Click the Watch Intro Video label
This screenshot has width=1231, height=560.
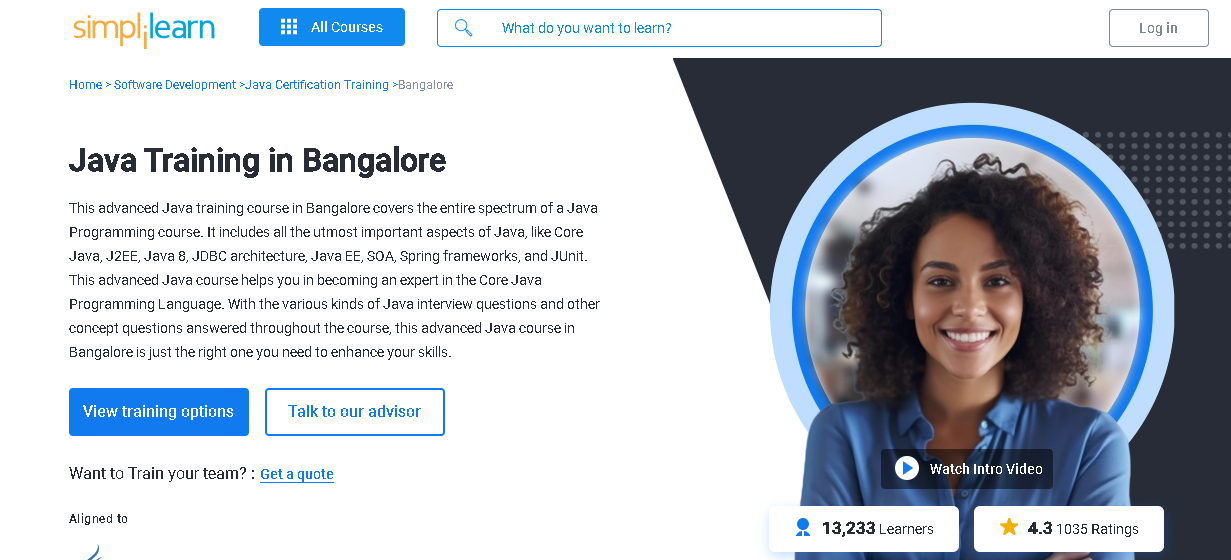click(x=986, y=469)
